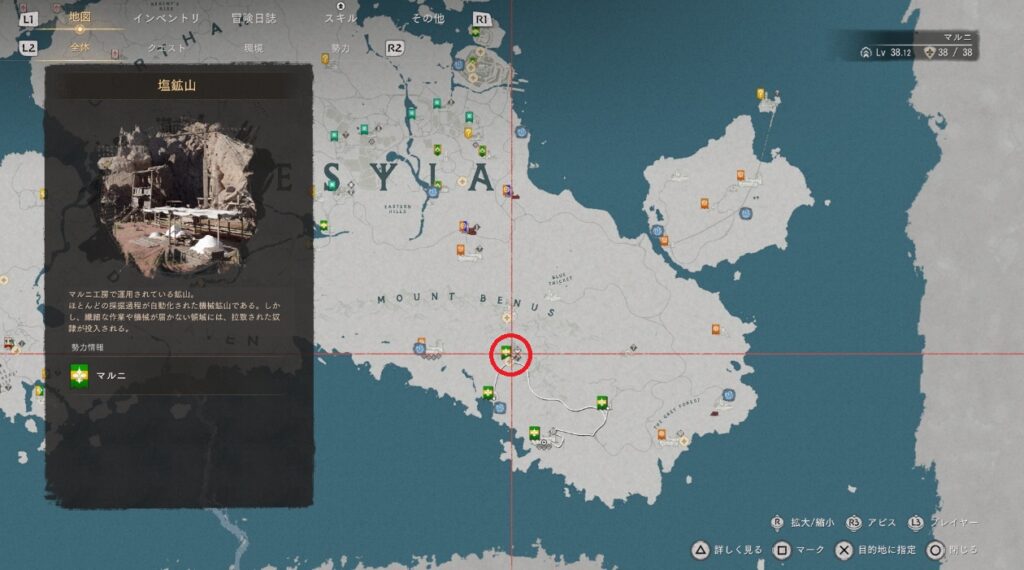Click the R3 アビス prompt icon
The height and width of the screenshot is (570, 1024).
[854, 523]
